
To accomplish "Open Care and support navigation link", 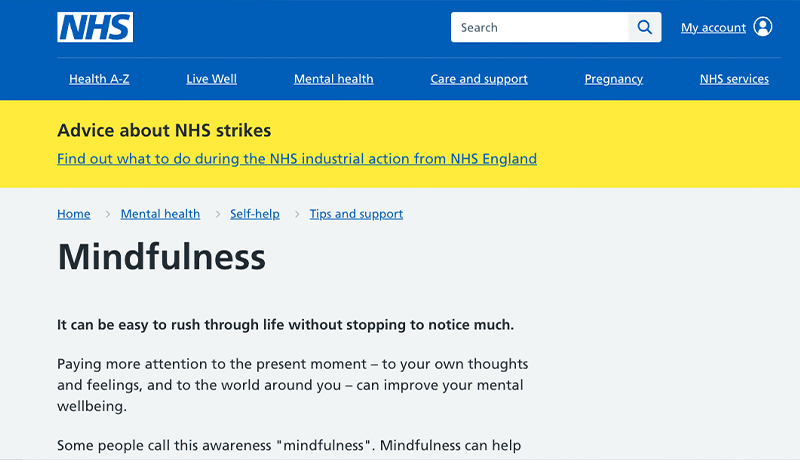I will tap(479, 79).
